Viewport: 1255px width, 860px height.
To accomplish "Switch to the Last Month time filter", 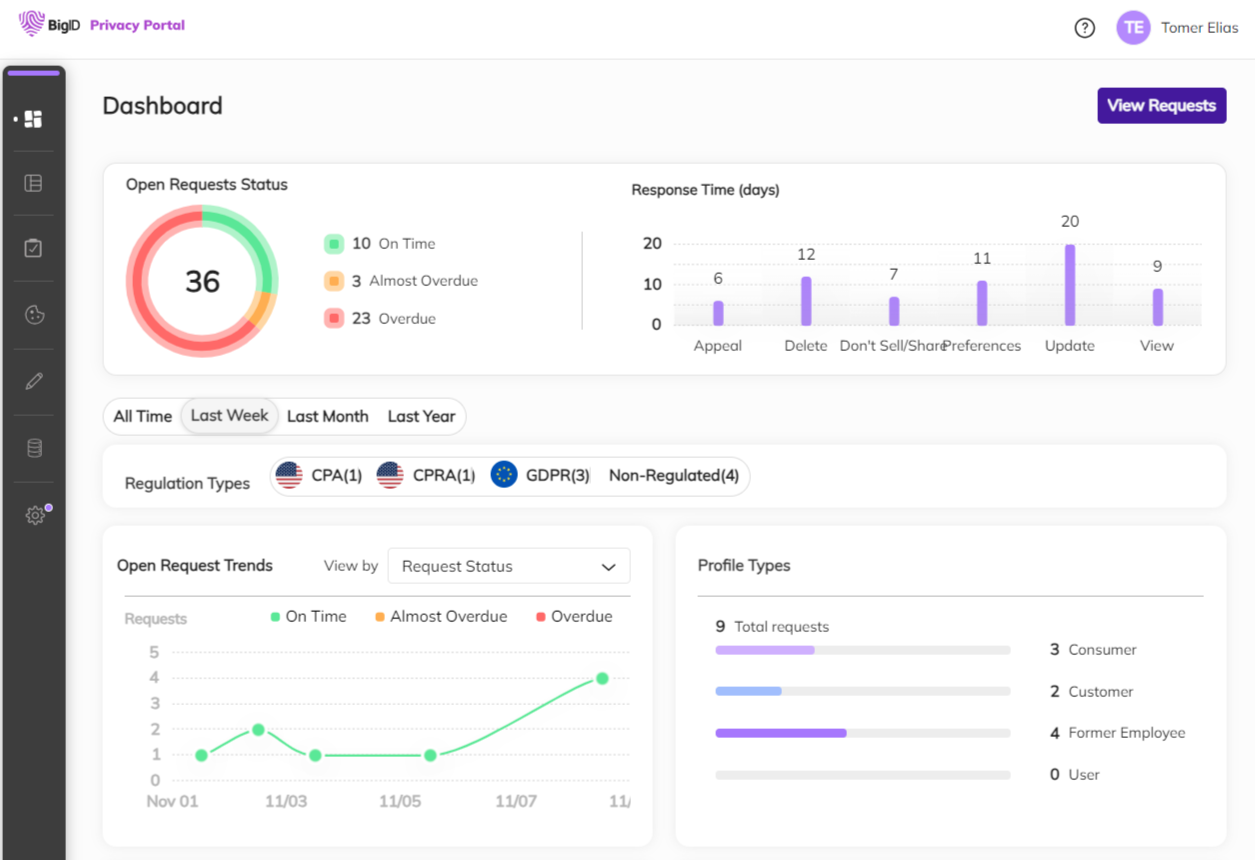I will pyautogui.click(x=327, y=415).
